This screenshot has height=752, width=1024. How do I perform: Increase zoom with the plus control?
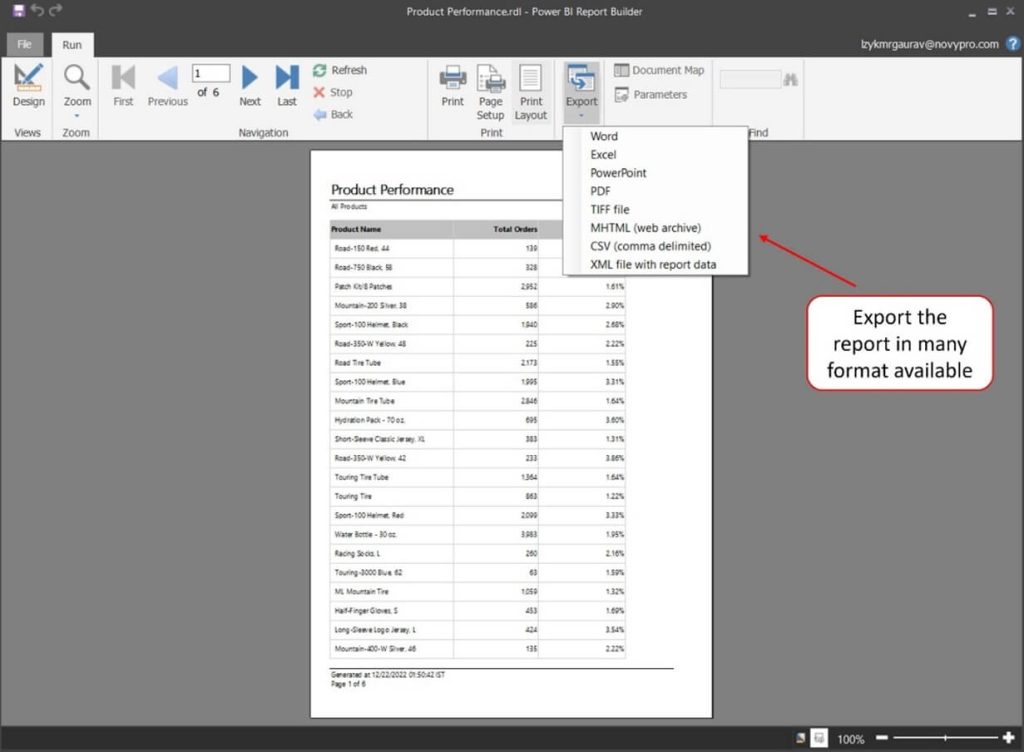(x=1010, y=738)
